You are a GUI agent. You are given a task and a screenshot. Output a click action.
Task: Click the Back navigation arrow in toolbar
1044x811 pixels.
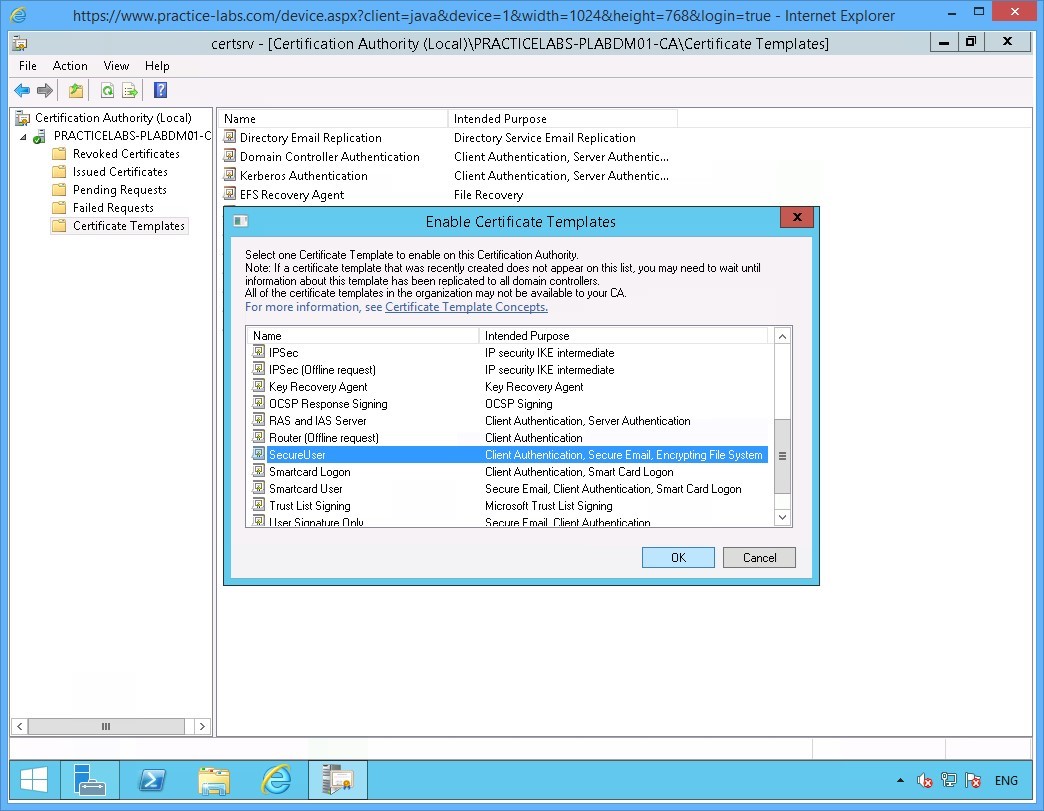point(22,90)
